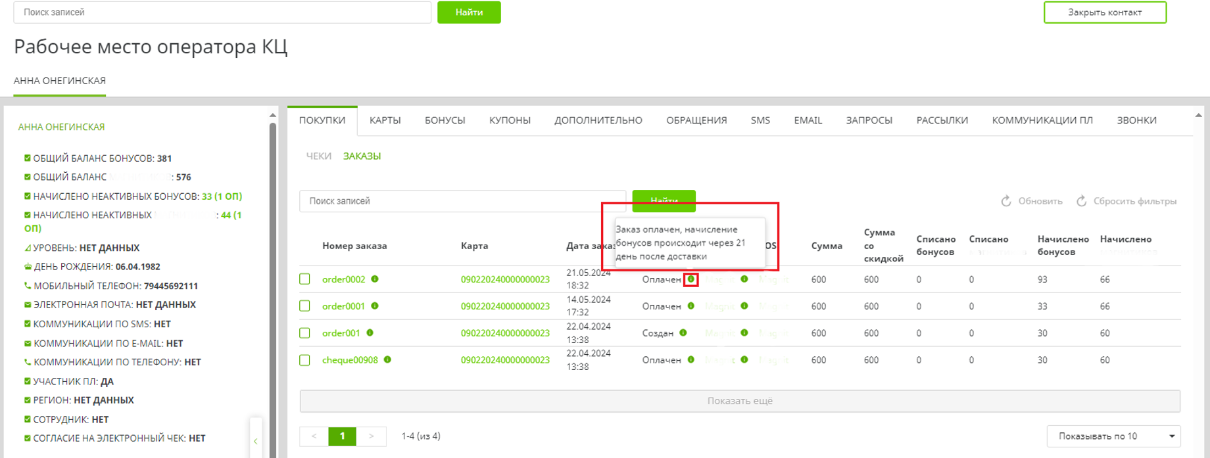Image resolution: width=1210 pixels, height=458 pixels.
Task: Click status info icon in order0001 row
Action: 691,306
